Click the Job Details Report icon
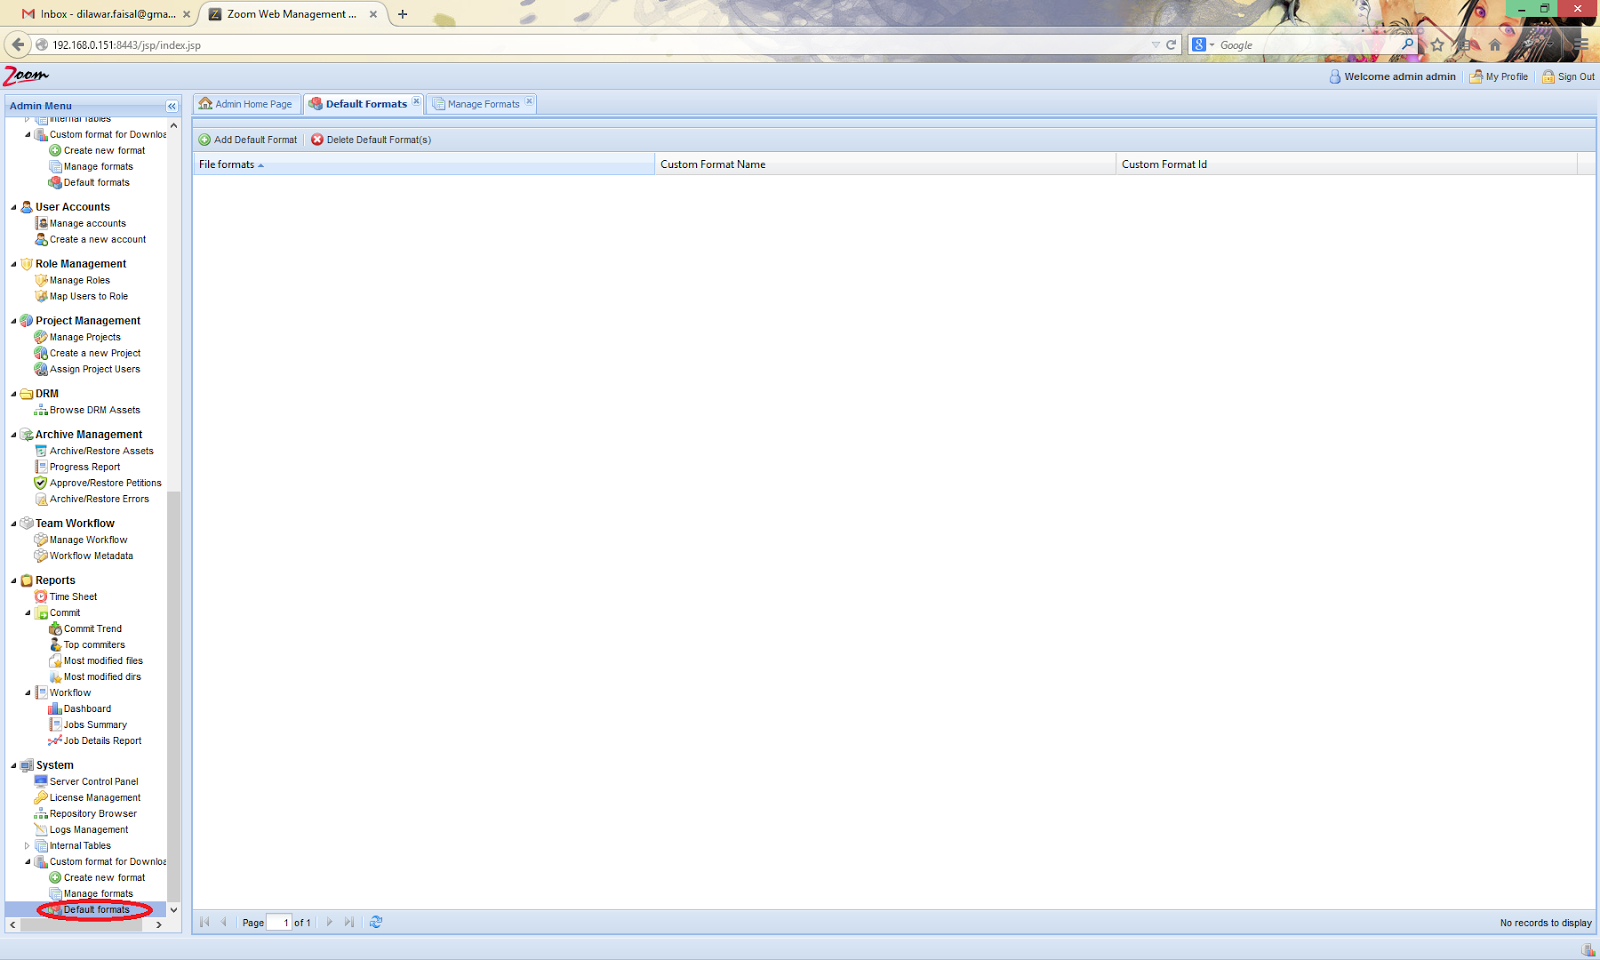 (55, 741)
